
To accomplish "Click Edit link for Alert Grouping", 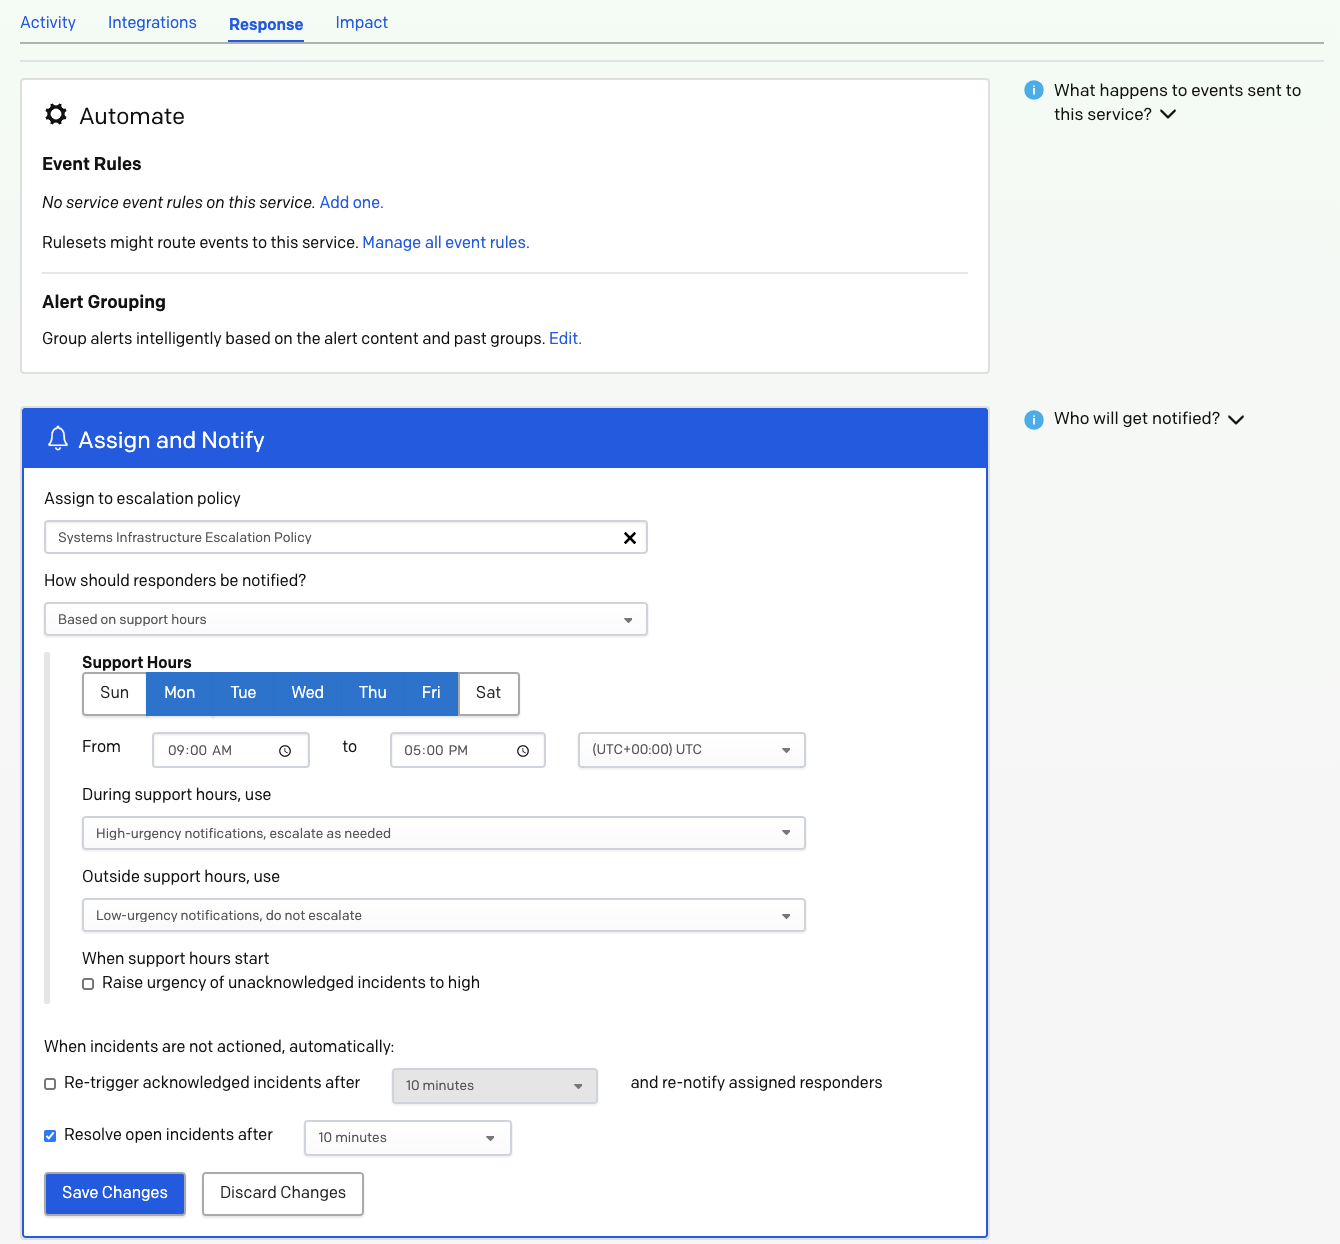I will tap(565, 338).
